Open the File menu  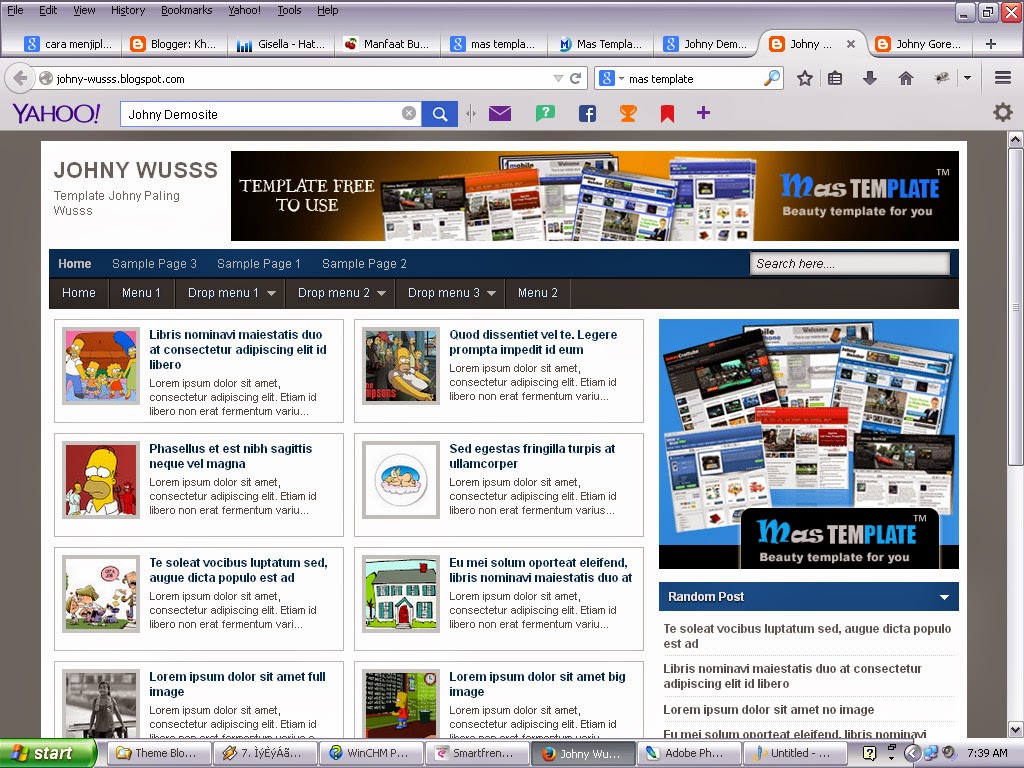15,10
